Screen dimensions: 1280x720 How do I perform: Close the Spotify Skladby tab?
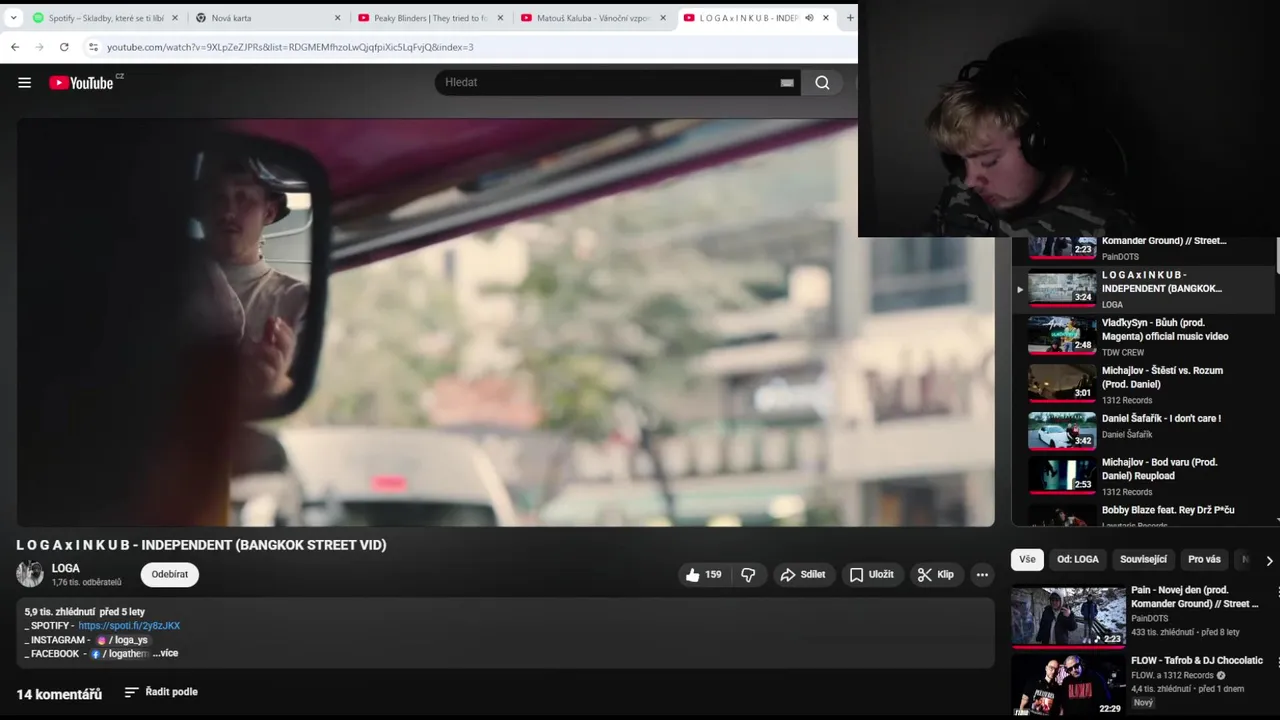[175, 18]
